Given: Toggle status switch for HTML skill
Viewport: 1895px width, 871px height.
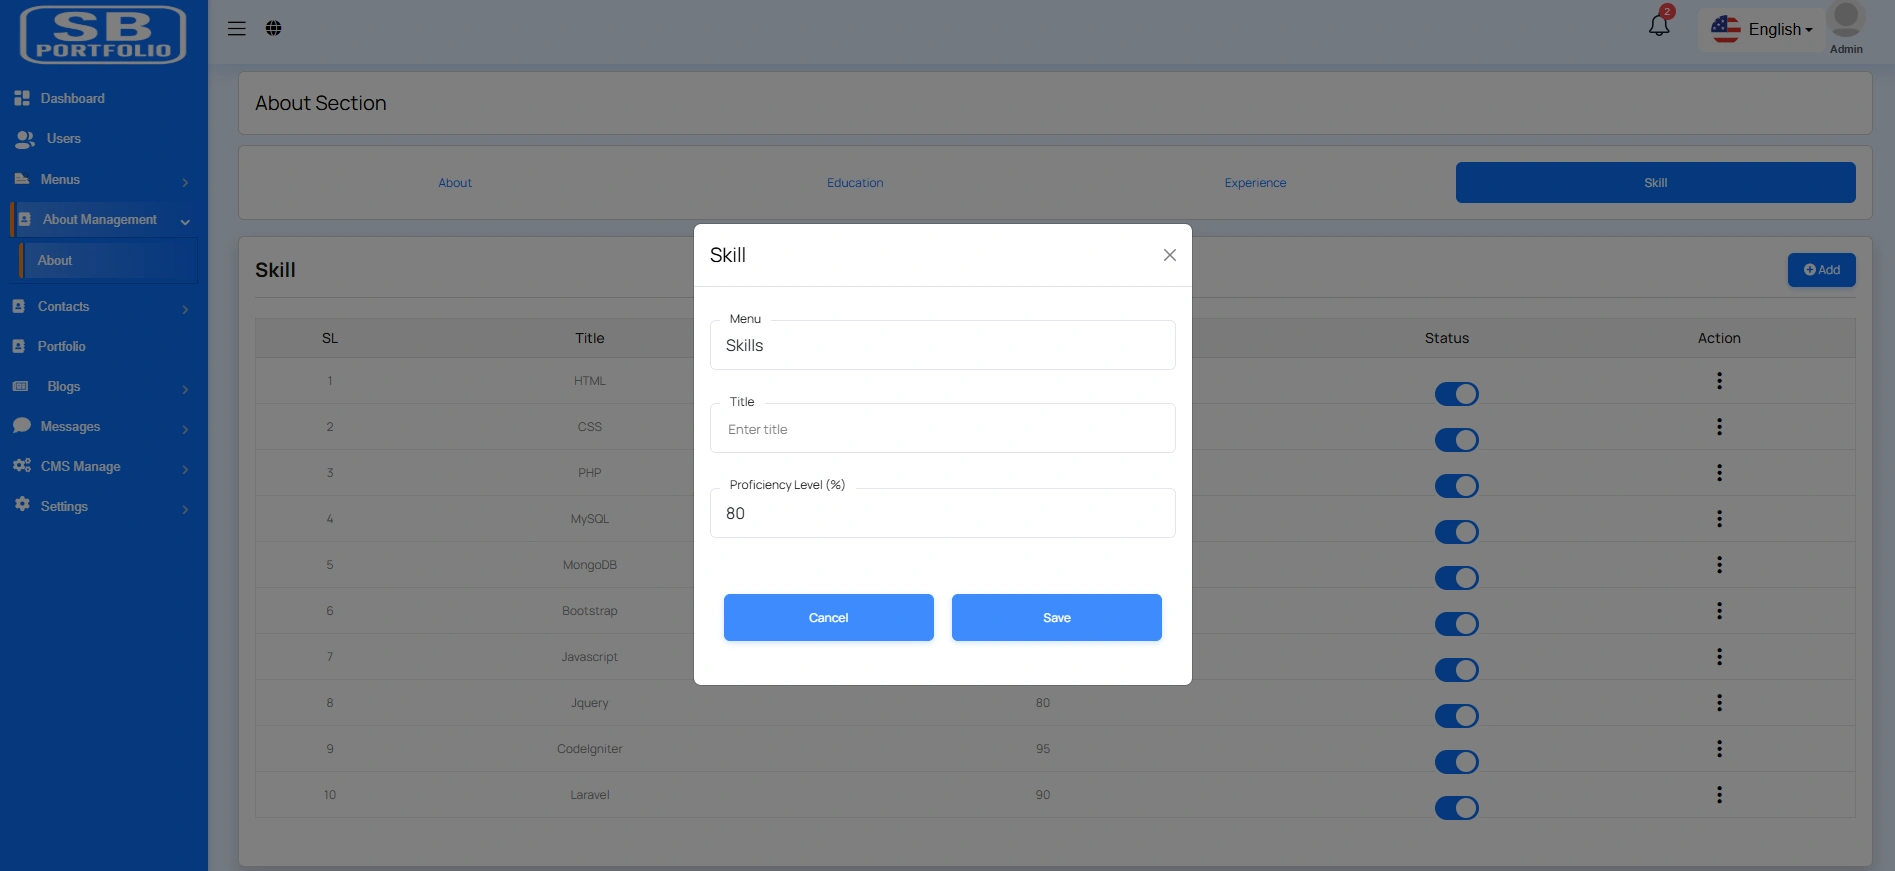Looking at the screenshot, I should (x=1456, y=394).
